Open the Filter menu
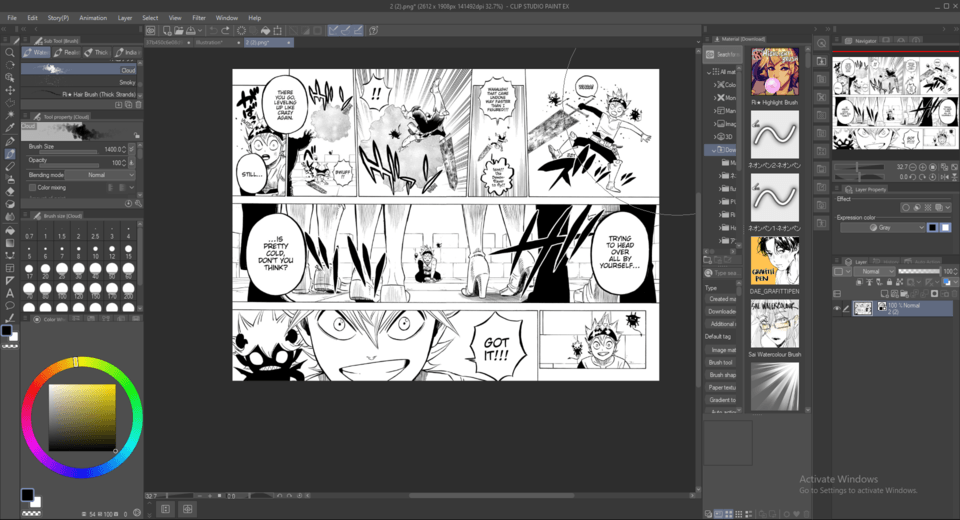This screenshot has width=960, height=520. pyautogui.click(x=199, y=18)
